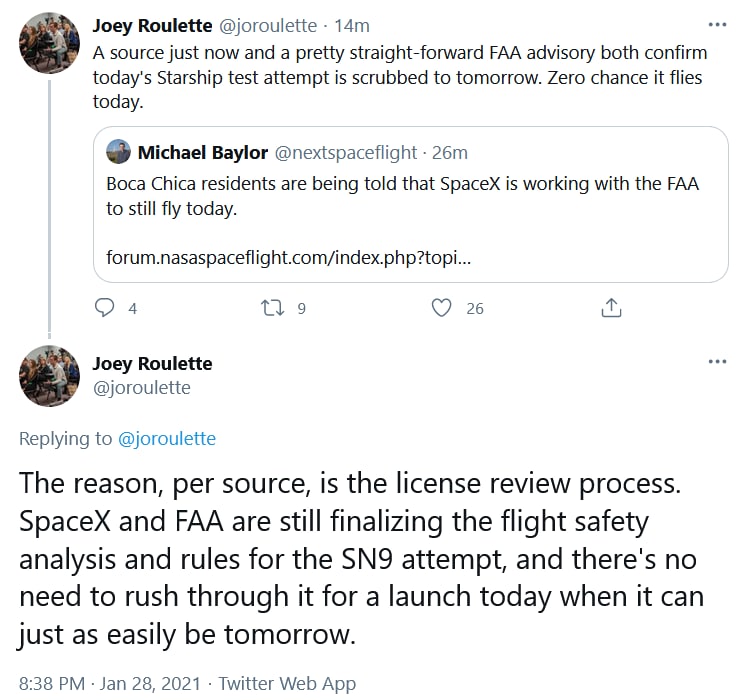Open the forum.nasaspaceflight.com link

(x=288, y=258)
